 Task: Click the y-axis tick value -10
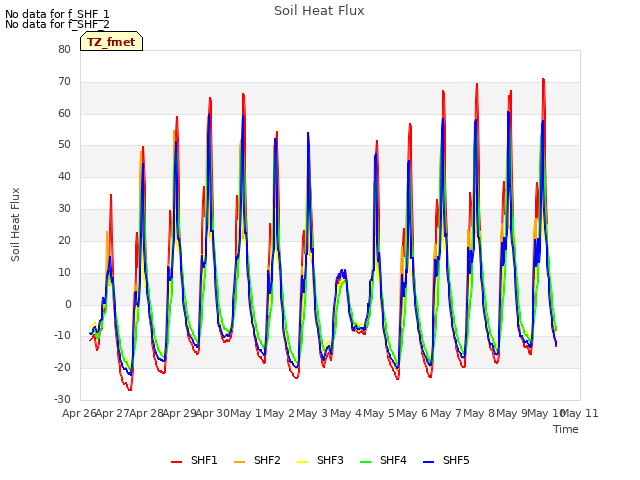pyautogui.click(x=63, y=336)
